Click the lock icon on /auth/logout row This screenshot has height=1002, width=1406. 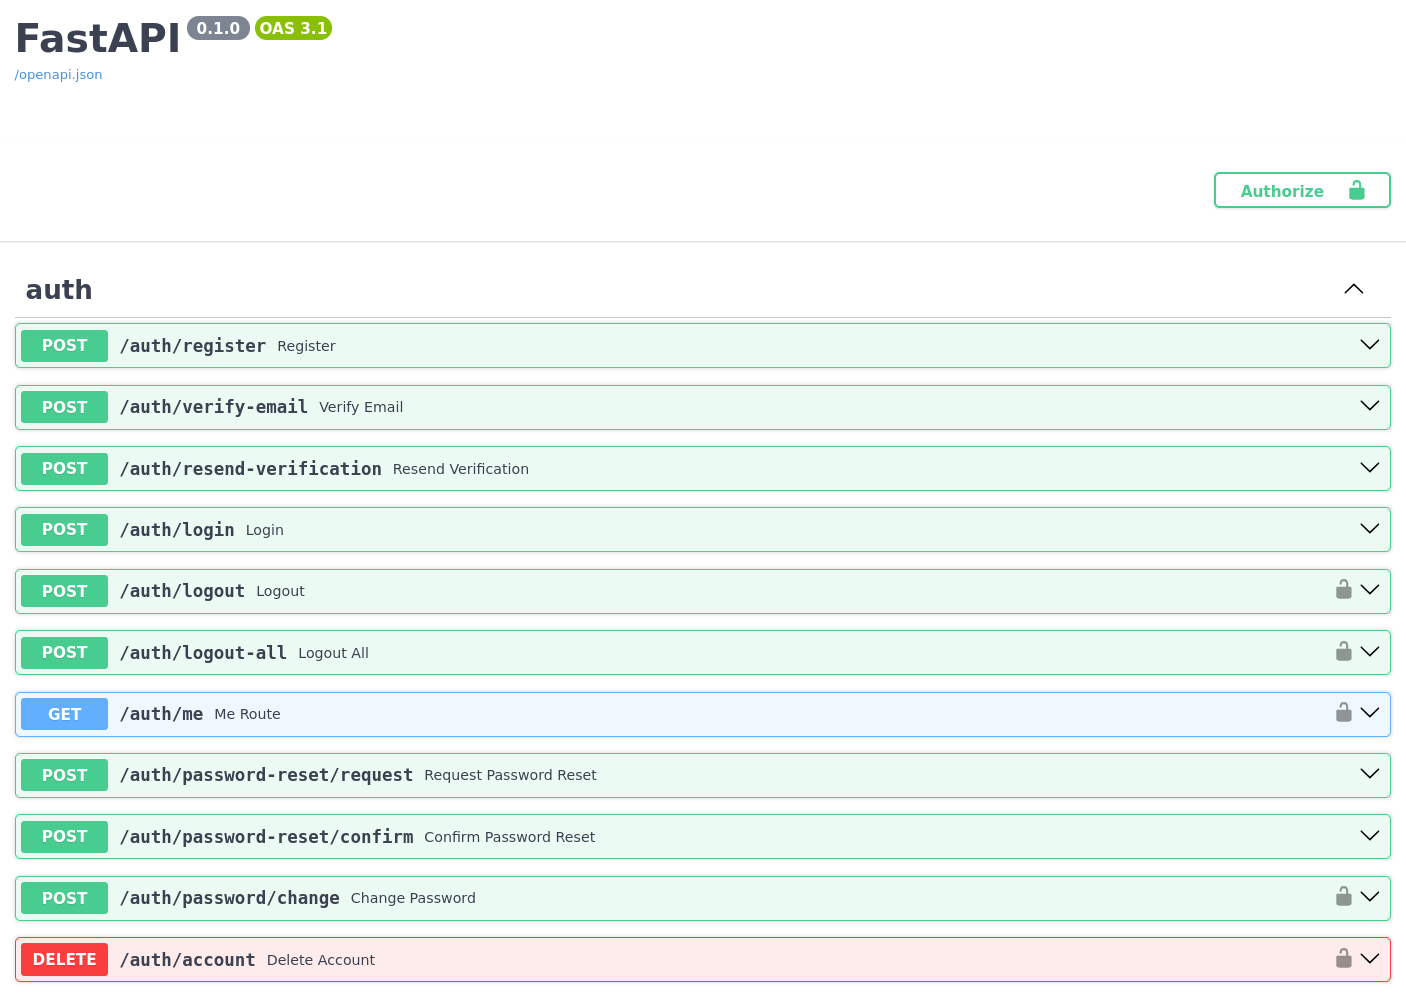tap(1344, 589)
